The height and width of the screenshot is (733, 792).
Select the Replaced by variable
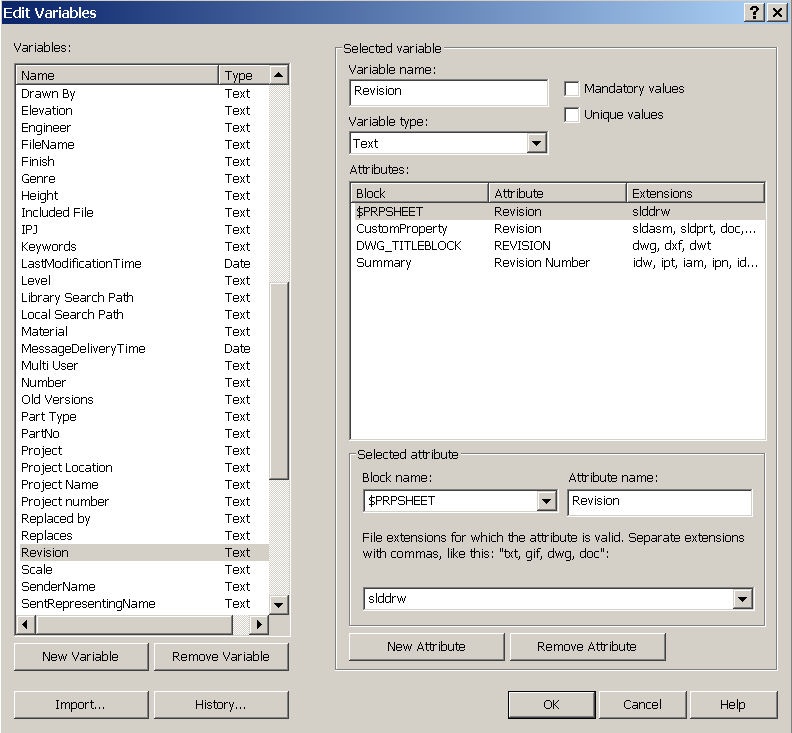coord(143,519)
